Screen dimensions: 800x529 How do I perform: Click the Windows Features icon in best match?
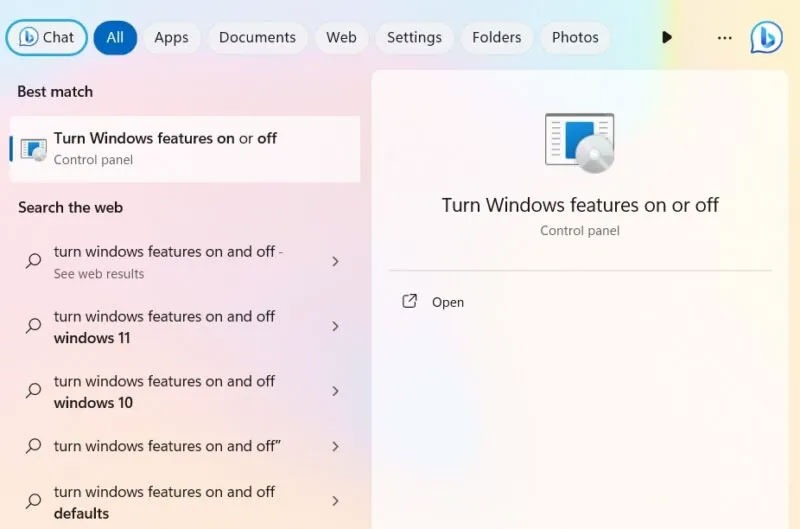[x=34, y=149]
